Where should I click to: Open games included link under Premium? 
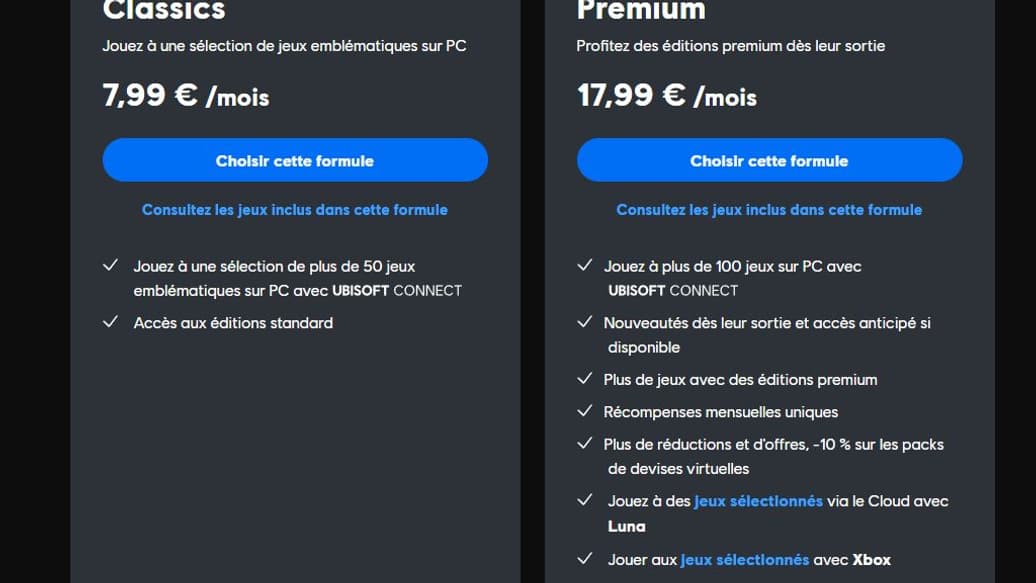769,210
